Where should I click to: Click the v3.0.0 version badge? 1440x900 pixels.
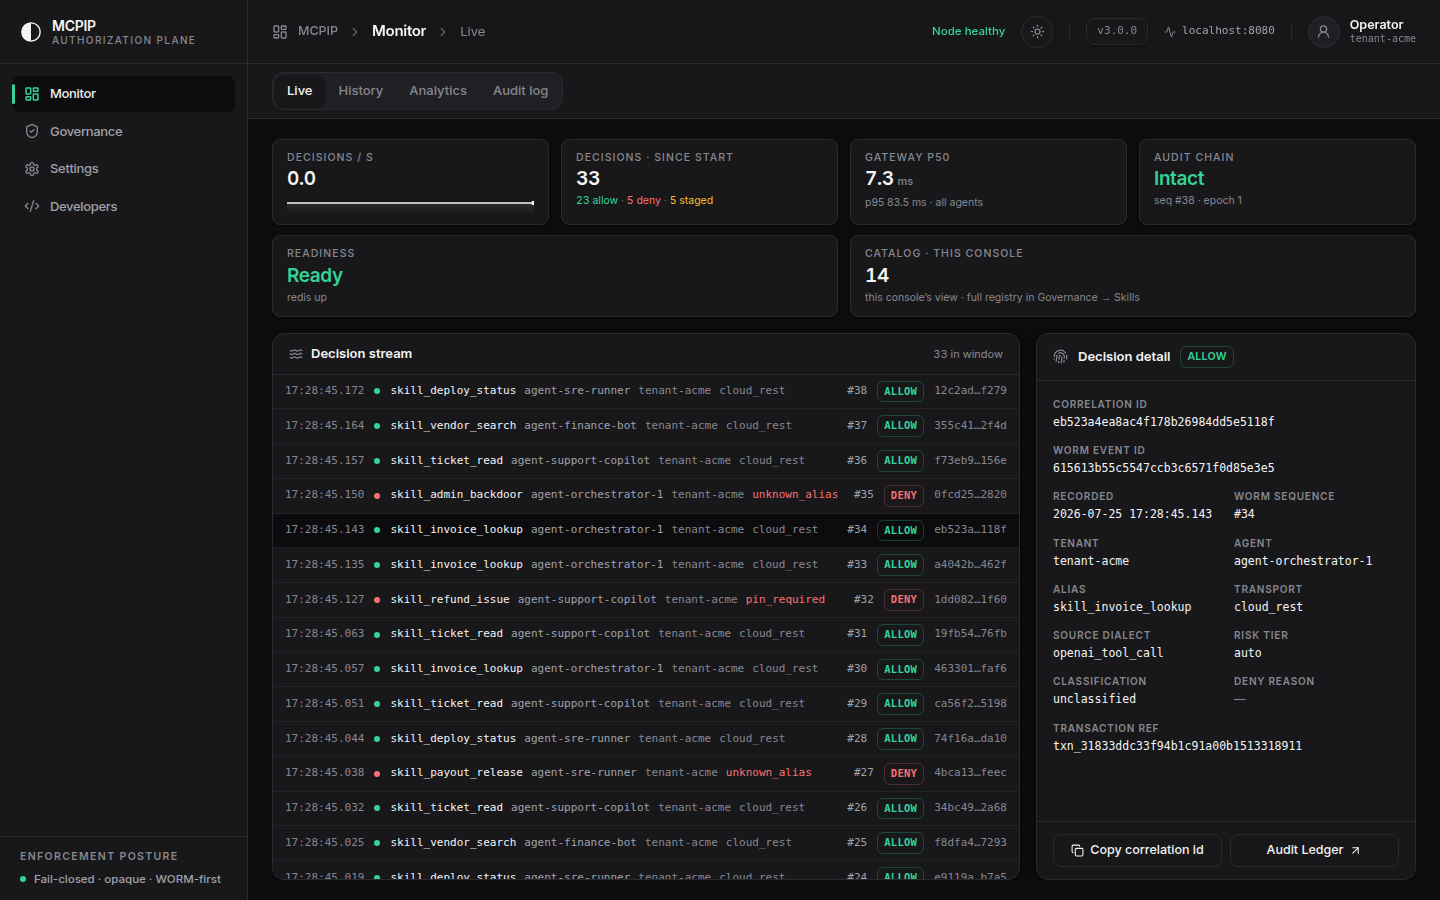click(1117, 31)
